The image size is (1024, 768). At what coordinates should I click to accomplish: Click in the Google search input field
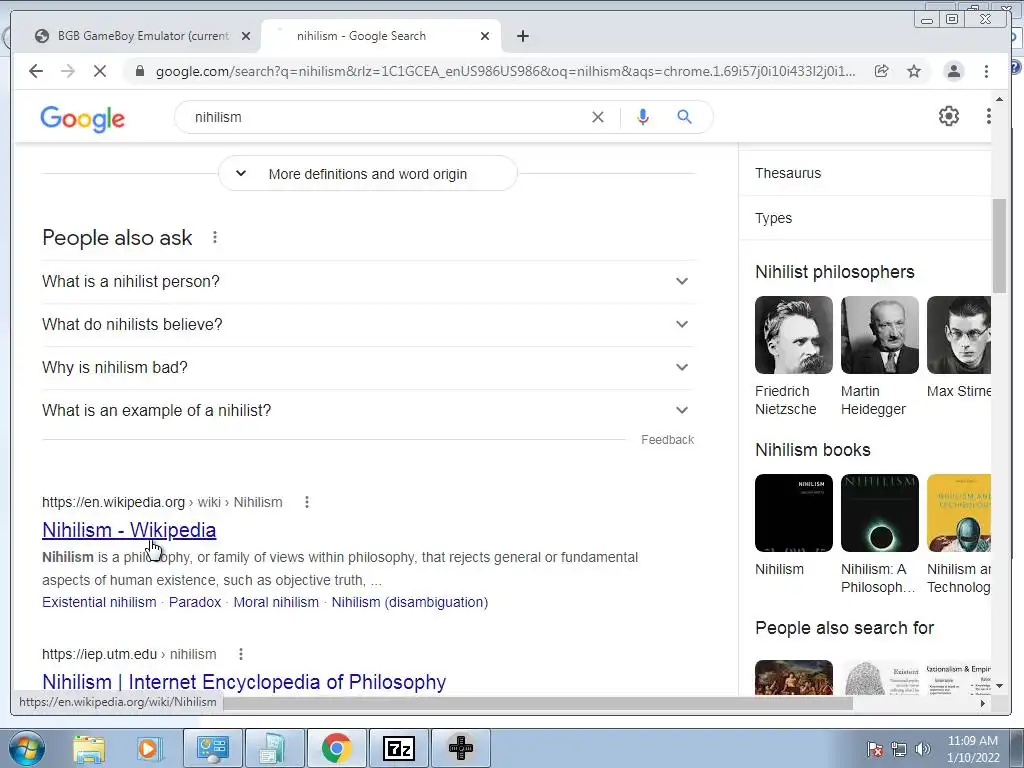[x=385, y=117]
